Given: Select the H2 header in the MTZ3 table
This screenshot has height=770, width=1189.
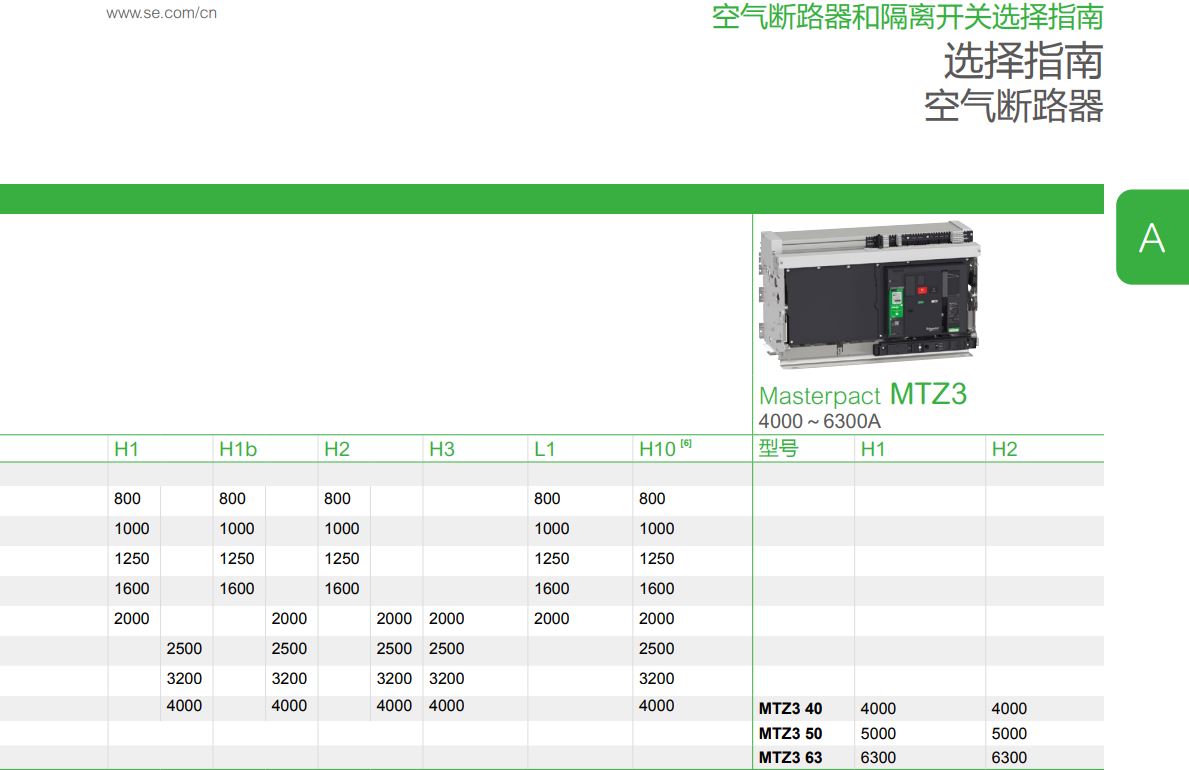Looking at the screenshot, I should (1004, 449).
